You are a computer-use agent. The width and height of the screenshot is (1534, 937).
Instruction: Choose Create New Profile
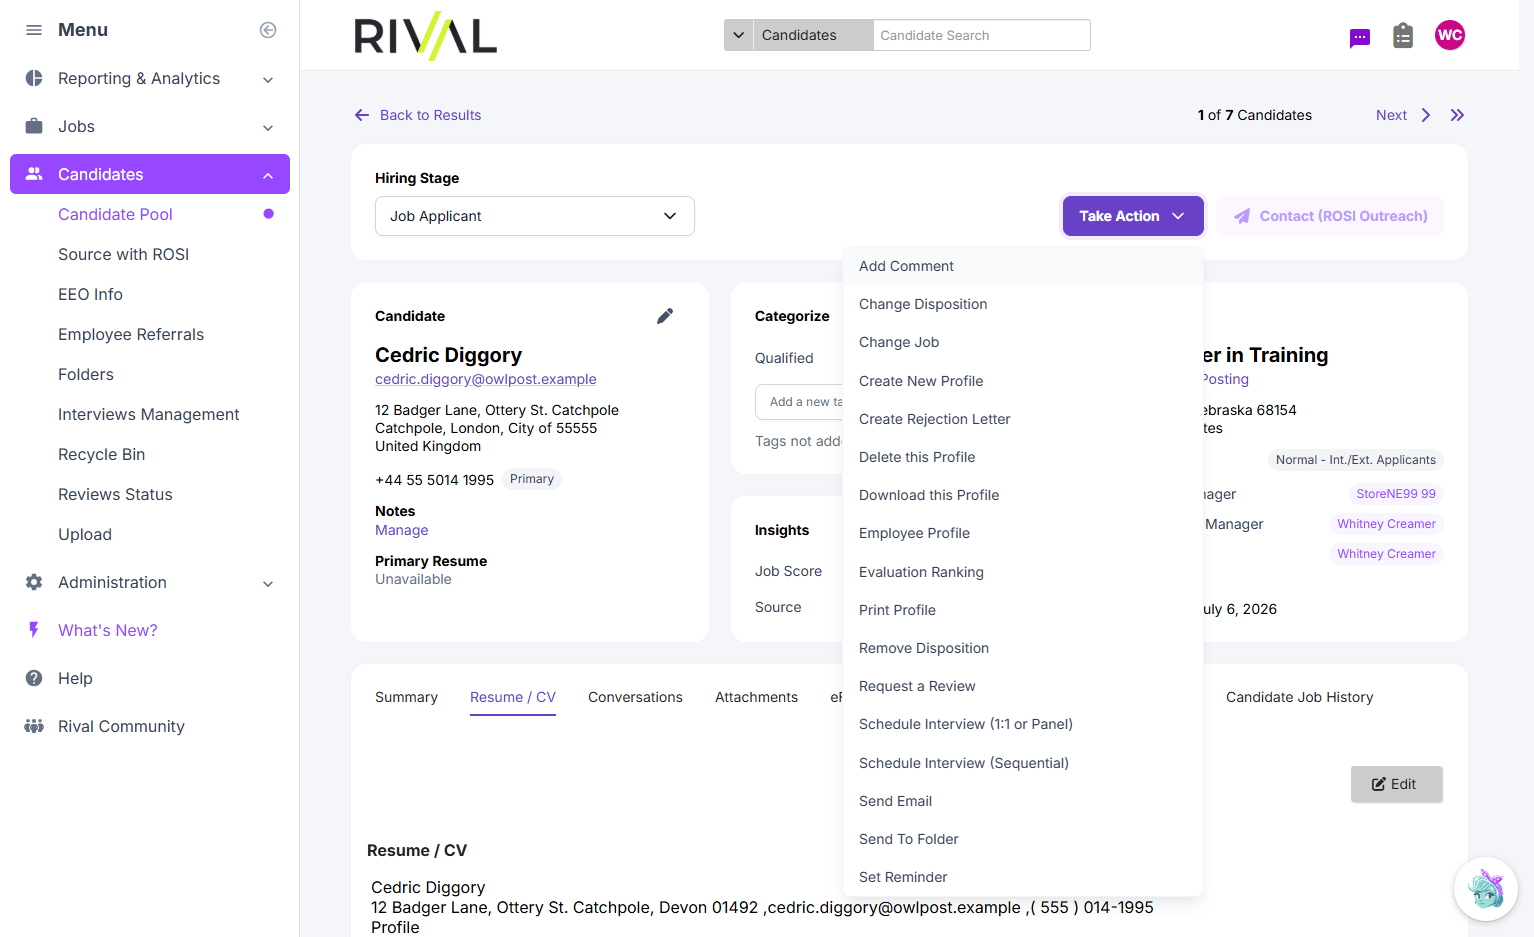(1023, 381)
